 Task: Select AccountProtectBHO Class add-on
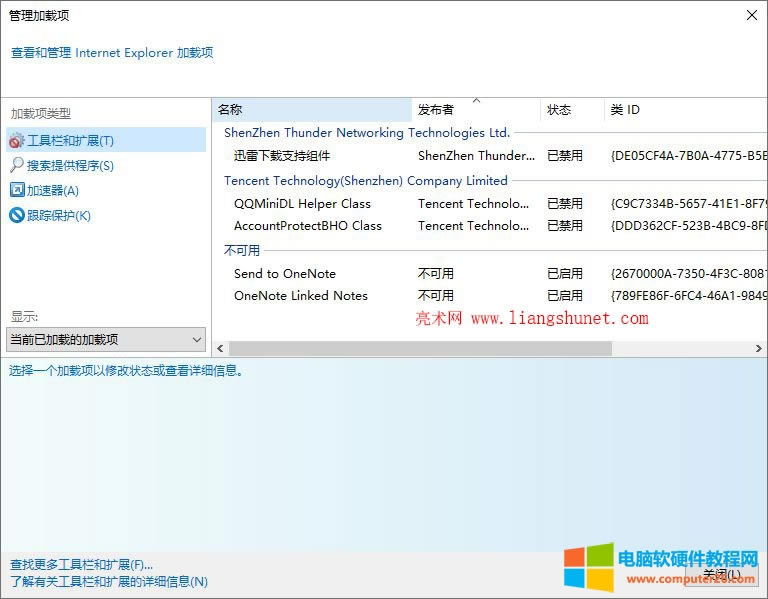[308, 226]
